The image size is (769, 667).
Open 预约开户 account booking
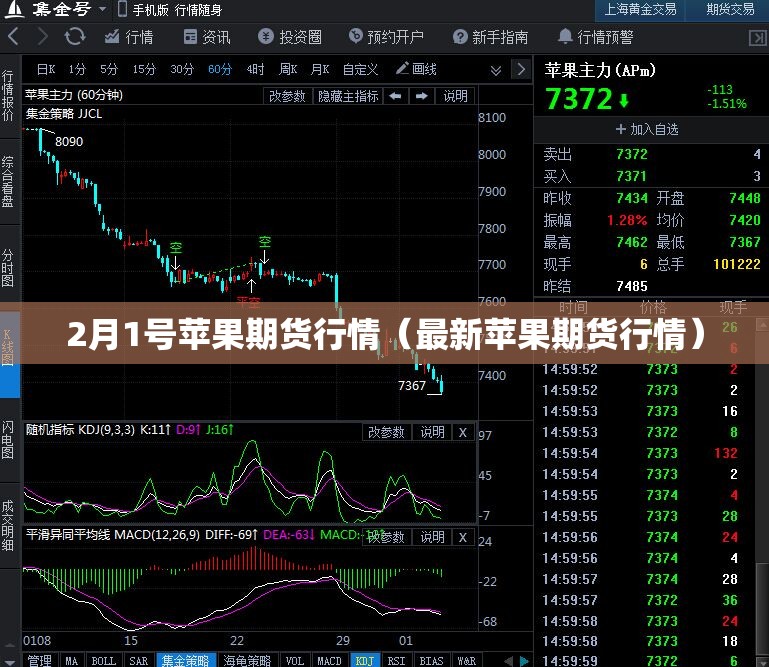386,37
